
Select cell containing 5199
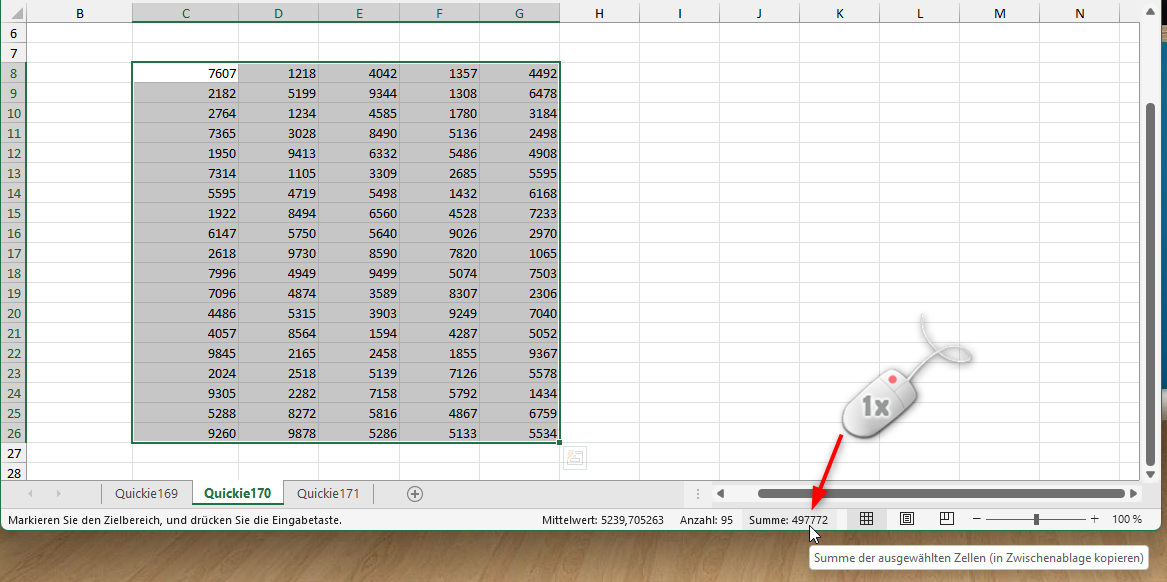pos(278,93)
